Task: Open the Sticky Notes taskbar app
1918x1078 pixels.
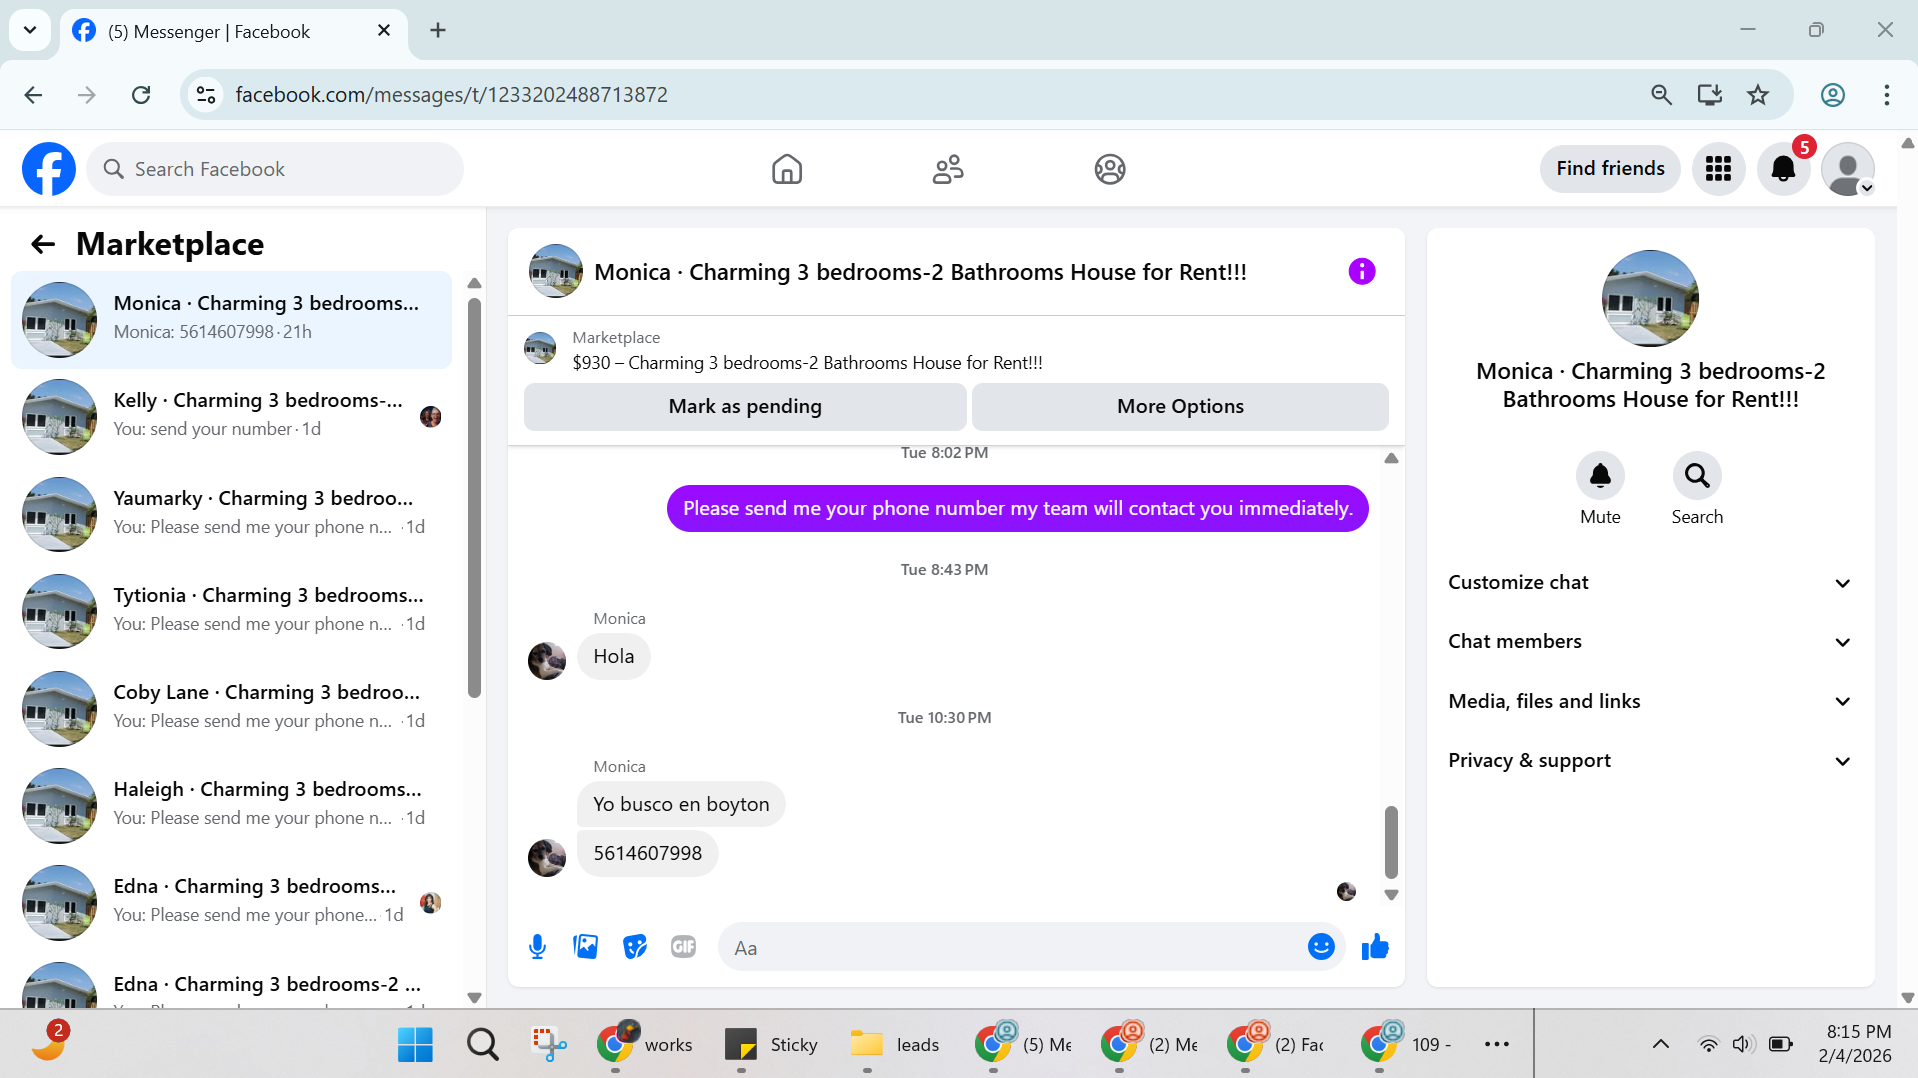Action: (771, 1044)
